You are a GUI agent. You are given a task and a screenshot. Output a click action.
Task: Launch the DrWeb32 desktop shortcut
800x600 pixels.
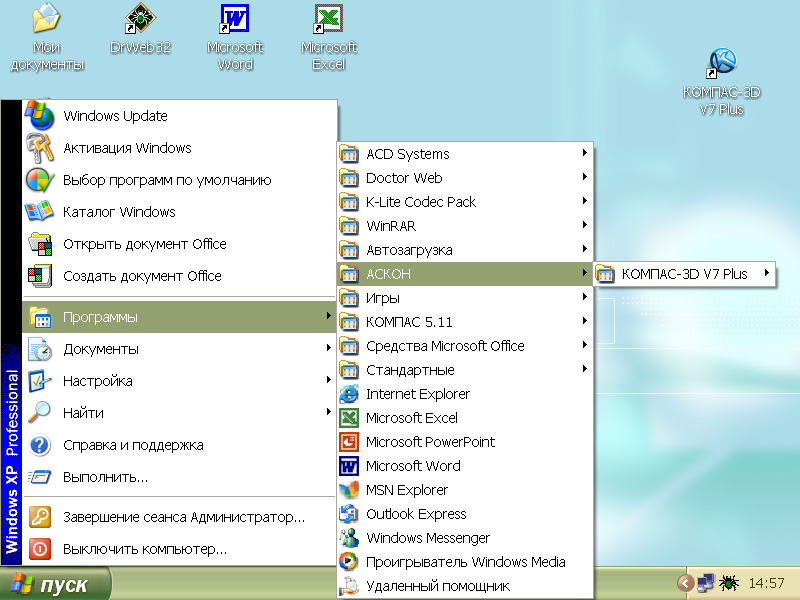tap(140, 29)
